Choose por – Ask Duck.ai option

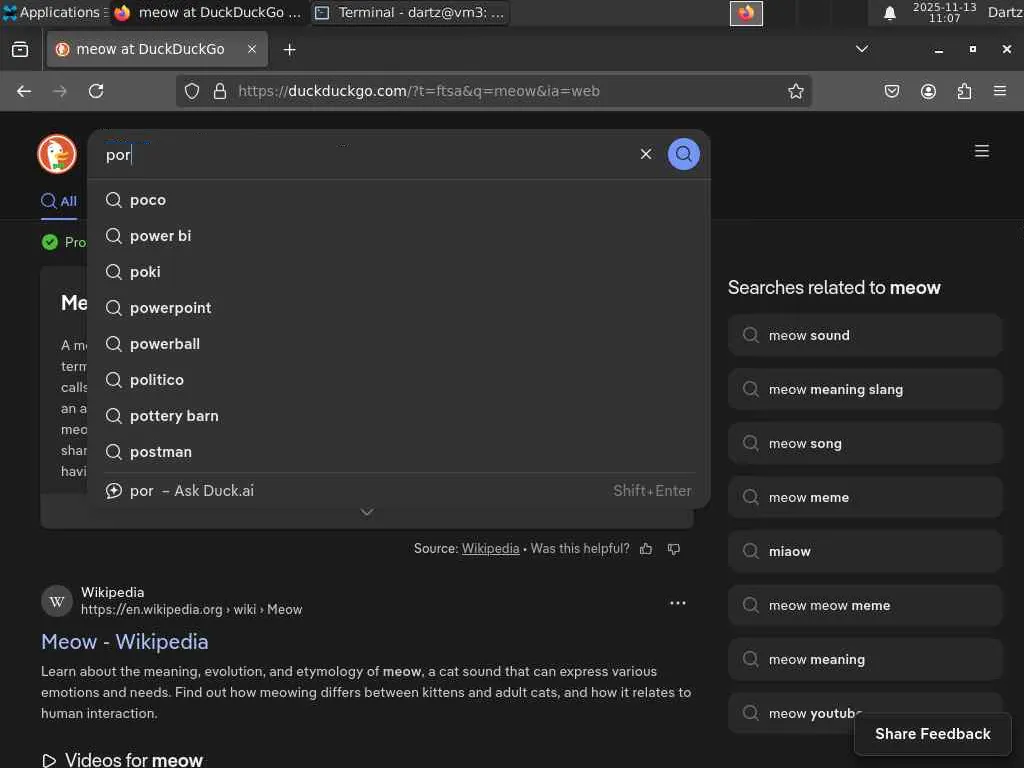[398, 490]
